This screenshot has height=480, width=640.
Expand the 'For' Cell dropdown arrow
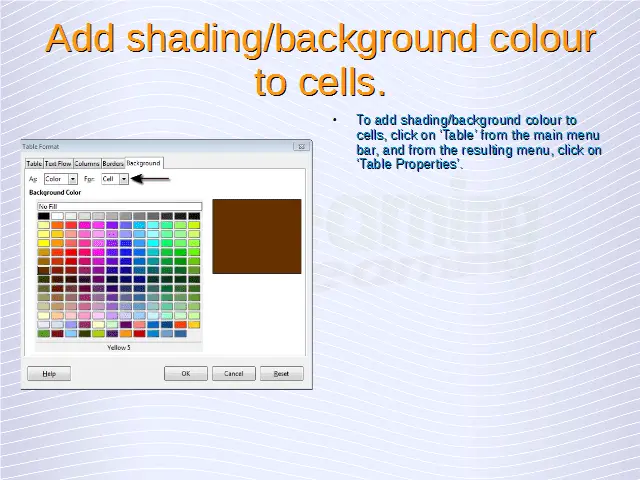pyautogui.click(x=124, y=179)
